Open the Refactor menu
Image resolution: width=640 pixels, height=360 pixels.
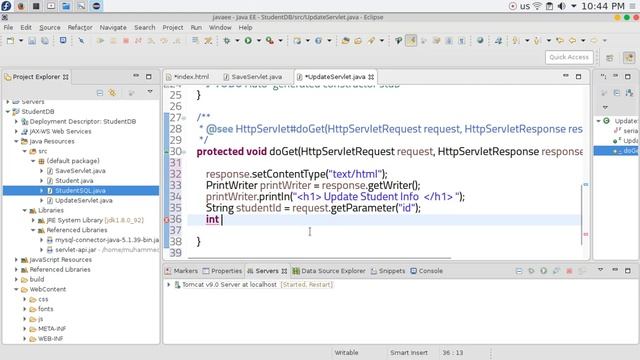click(80, 27)
